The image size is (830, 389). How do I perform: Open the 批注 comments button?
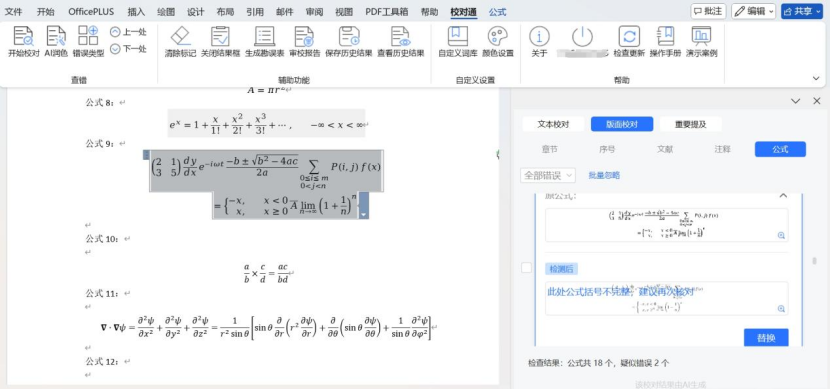point(708,11)
